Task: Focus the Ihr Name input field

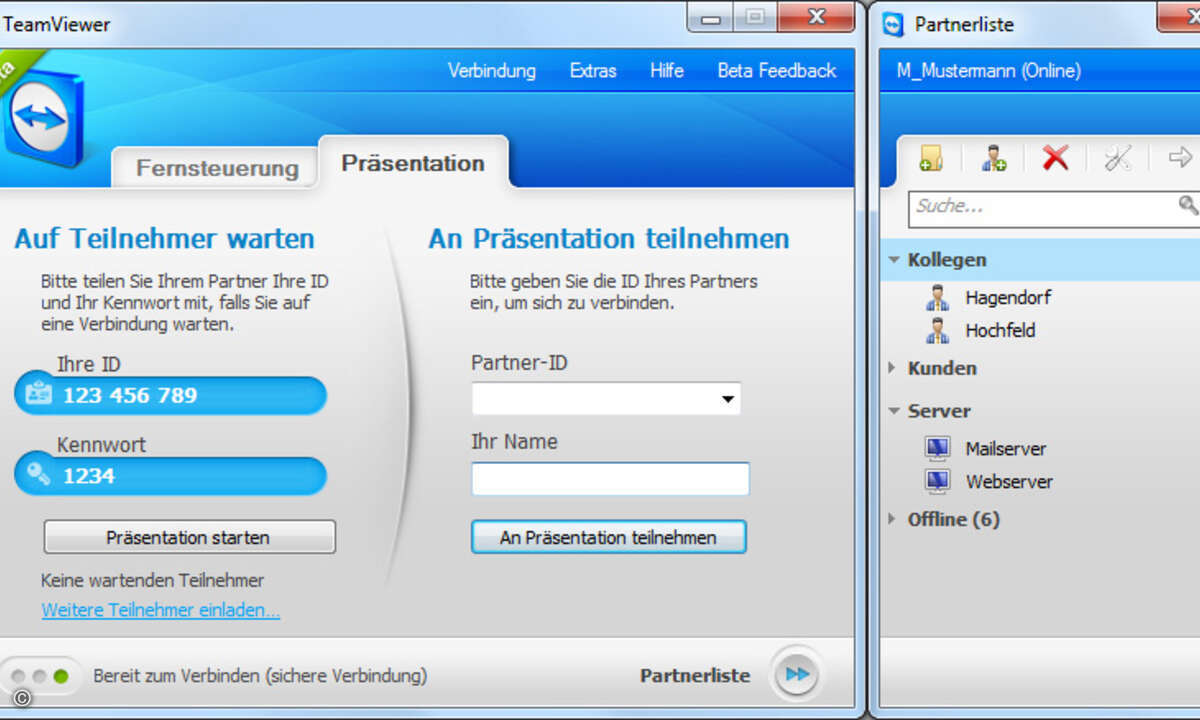Action: pyautogui.click(x=610, y=479)
